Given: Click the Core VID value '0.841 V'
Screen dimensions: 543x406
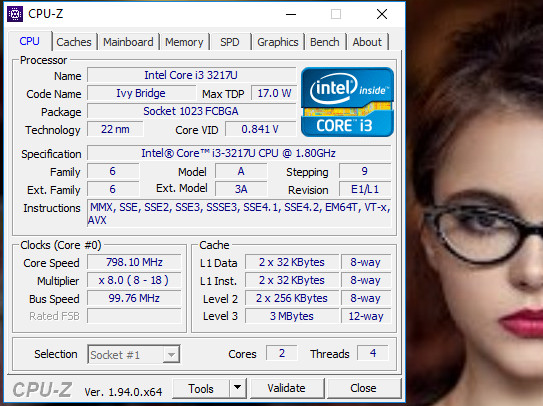Looking at the screenshot, I should (260, 129).
